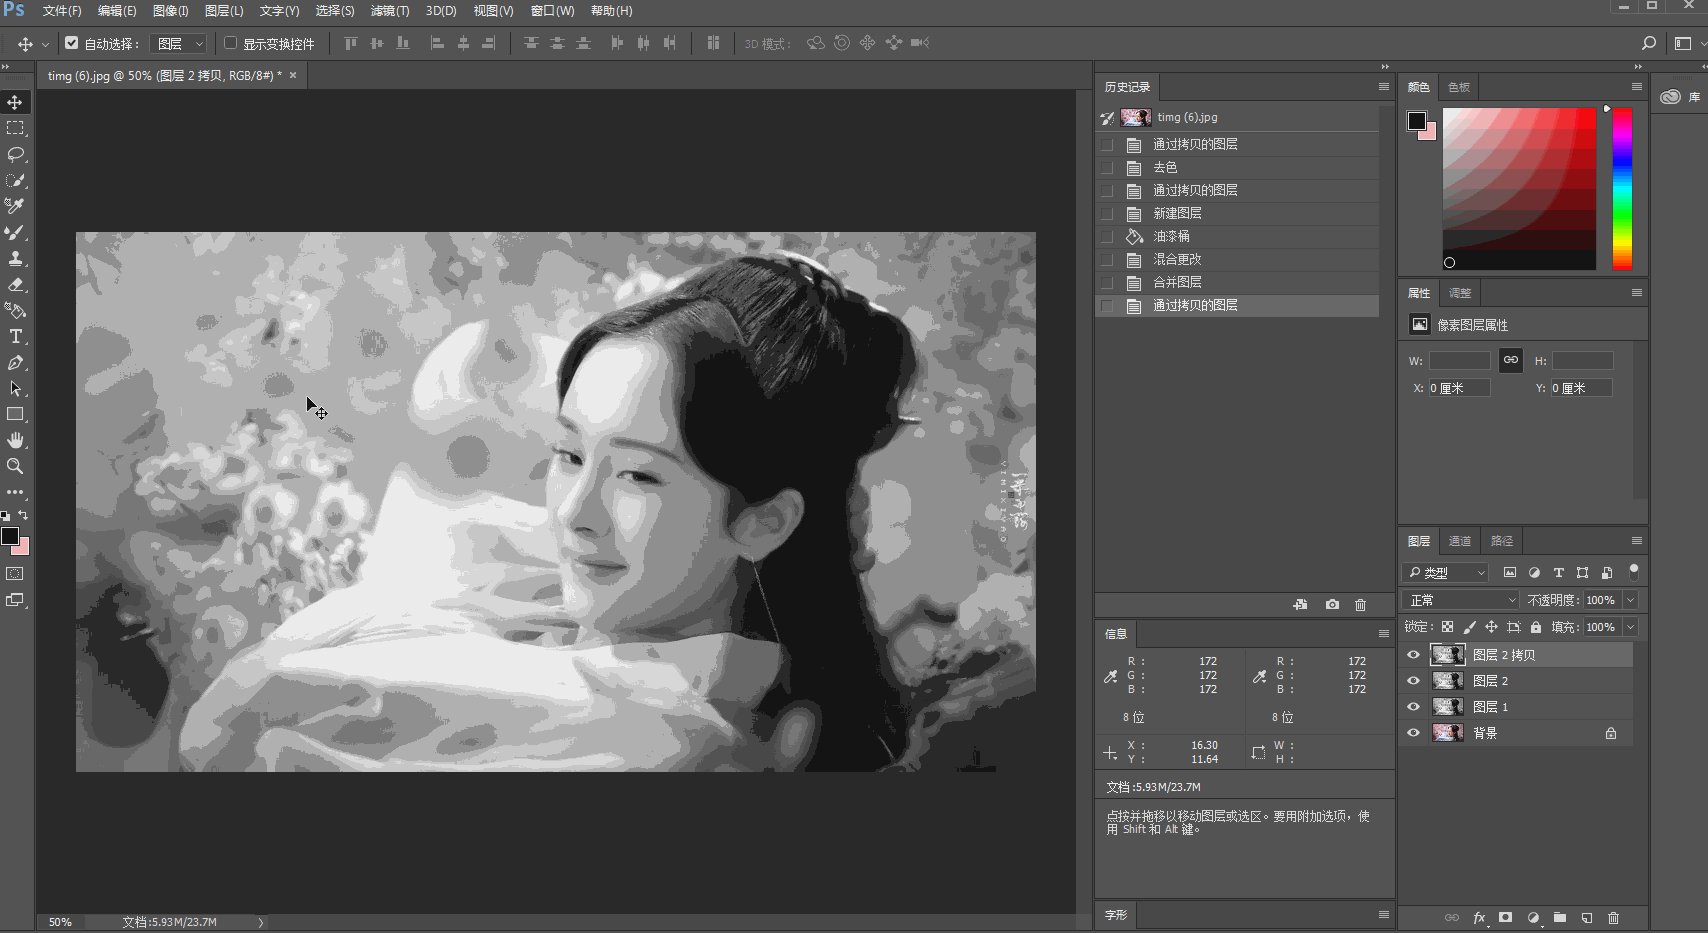Select the Zoom tool

pos(15,466)
